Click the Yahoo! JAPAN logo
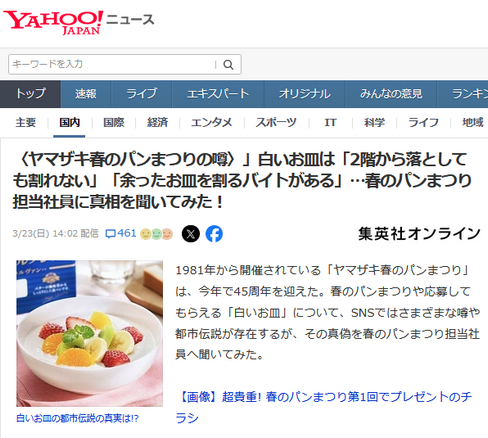Viewport: 488px width, 438px height. pyautogui.click(x=53, y=22)
